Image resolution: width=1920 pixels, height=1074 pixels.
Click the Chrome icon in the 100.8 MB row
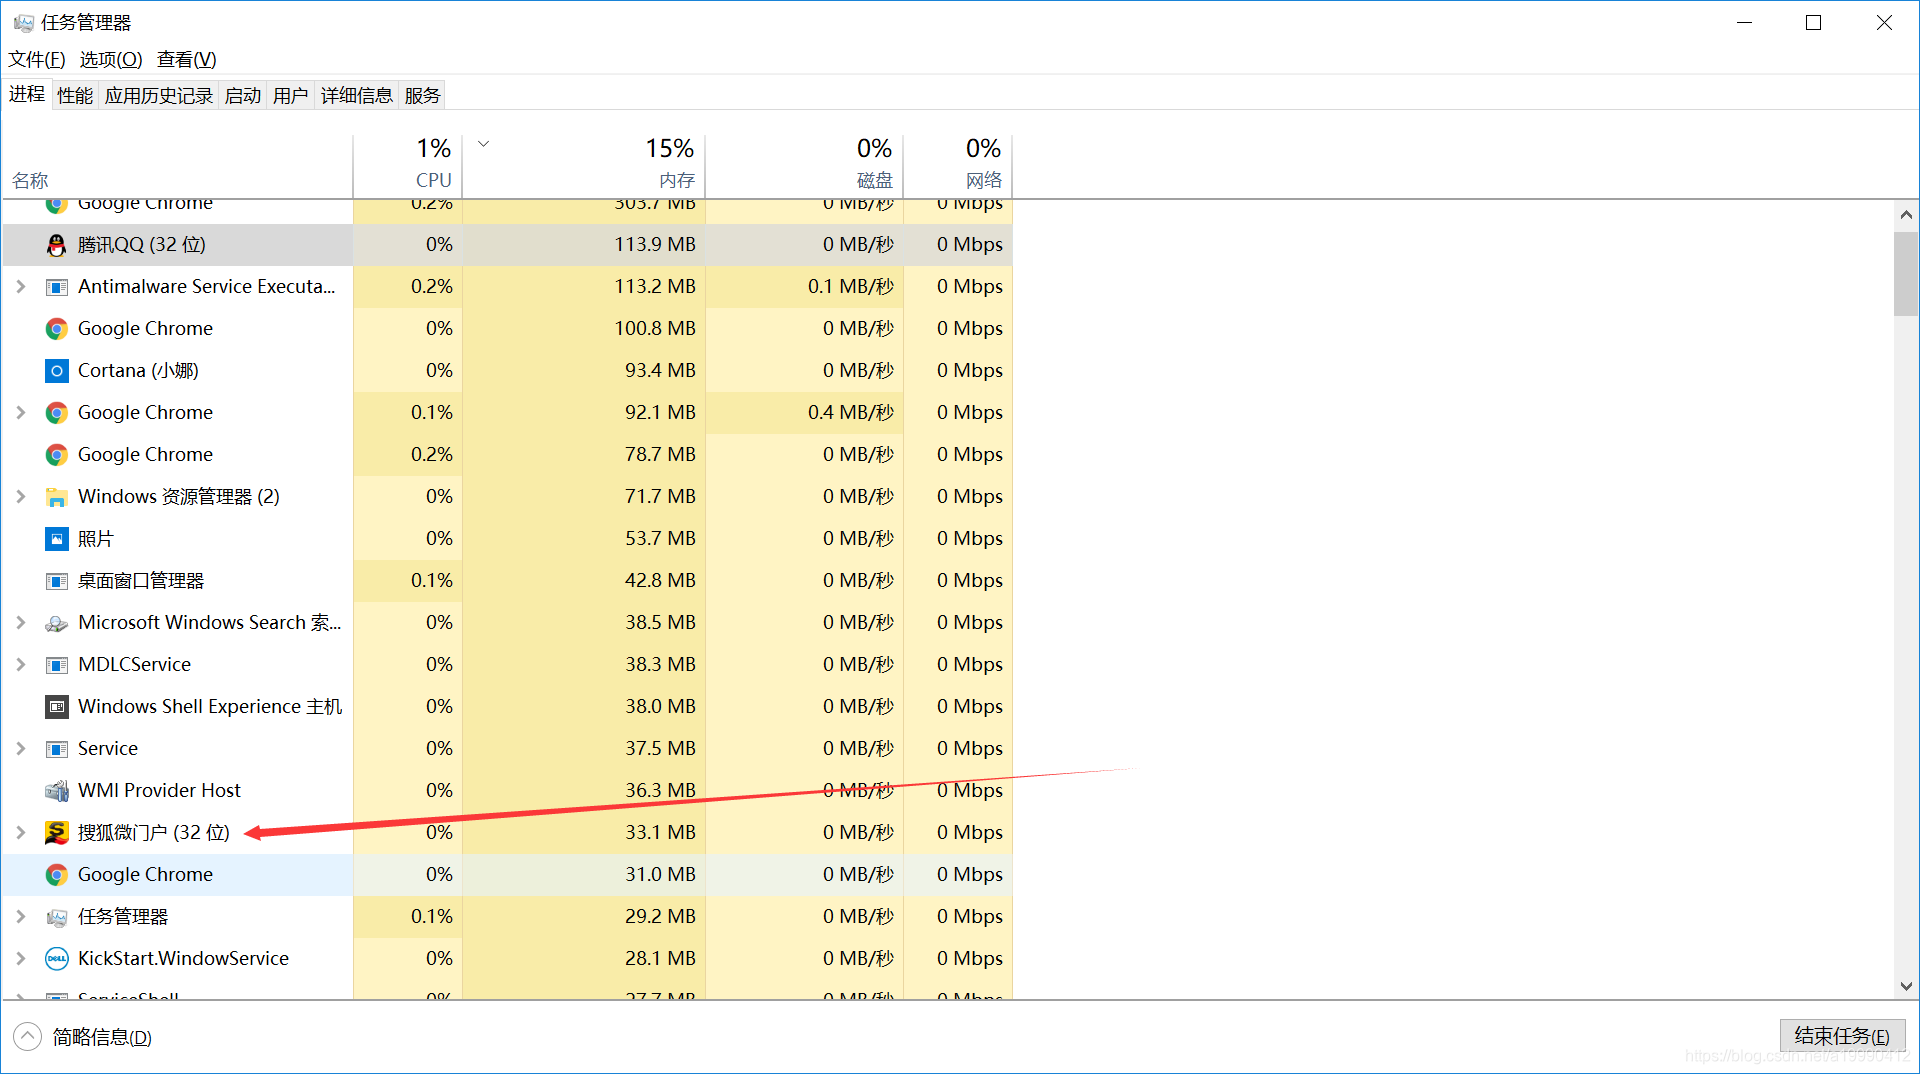(57, 329)
